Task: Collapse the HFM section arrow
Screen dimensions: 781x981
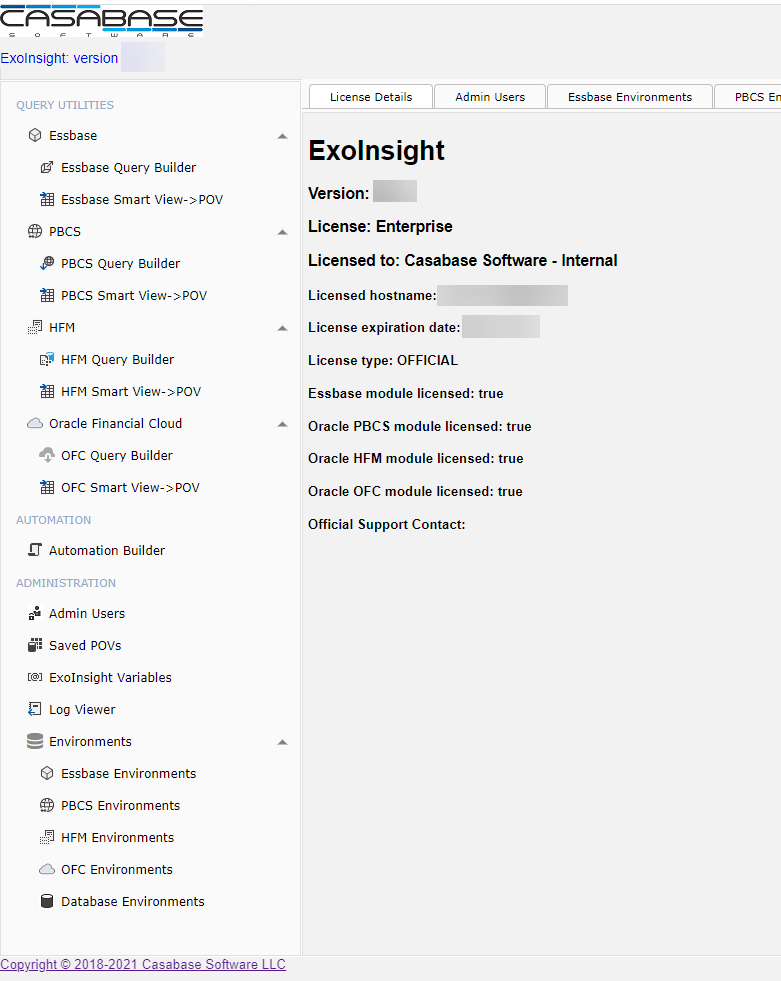Action: (x=282, y=328)
